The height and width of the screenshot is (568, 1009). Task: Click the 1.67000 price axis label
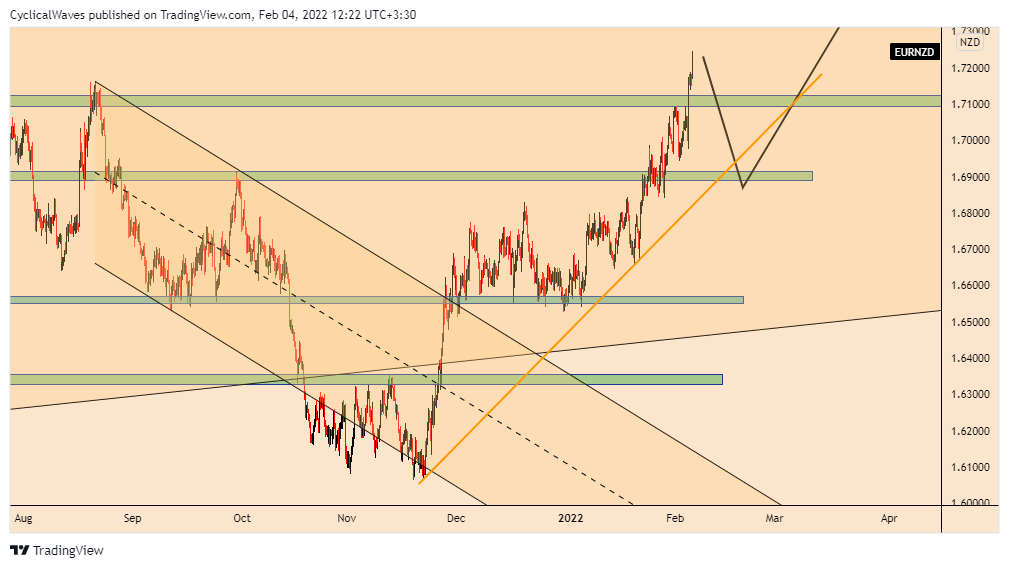click(970, 249)
